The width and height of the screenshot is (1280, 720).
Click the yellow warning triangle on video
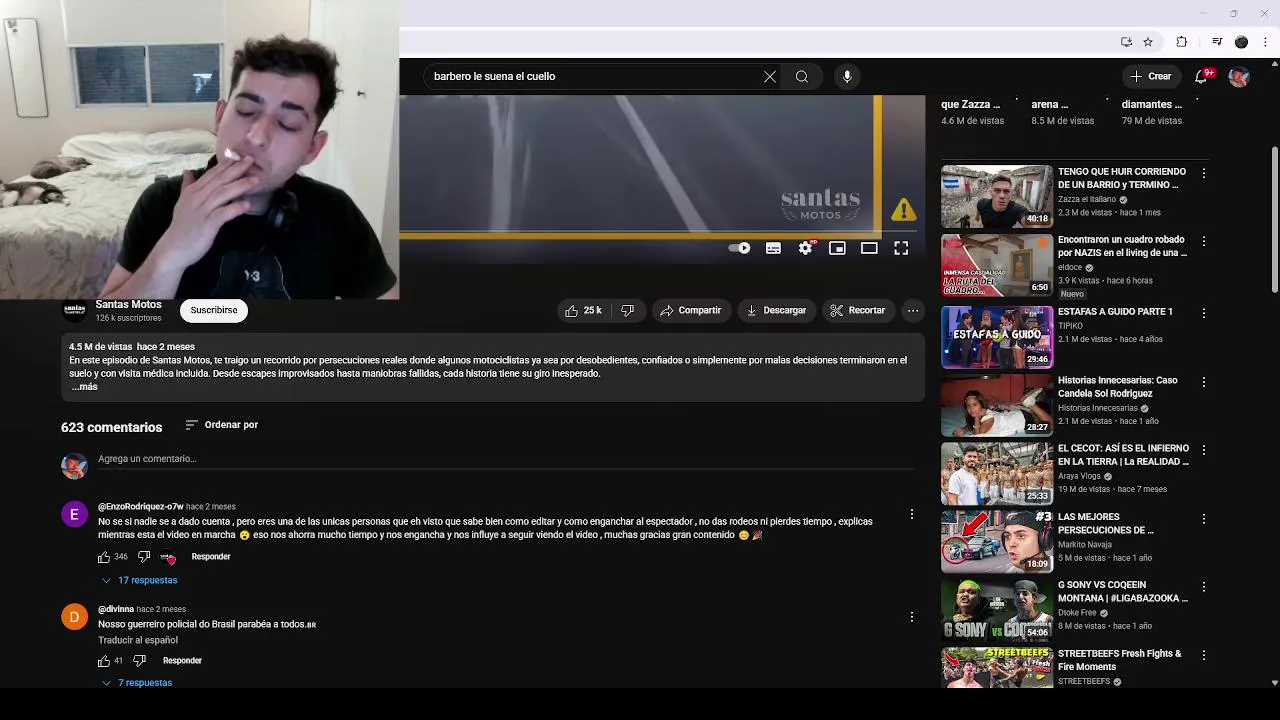pyautogui.click(x=904, y=209)
